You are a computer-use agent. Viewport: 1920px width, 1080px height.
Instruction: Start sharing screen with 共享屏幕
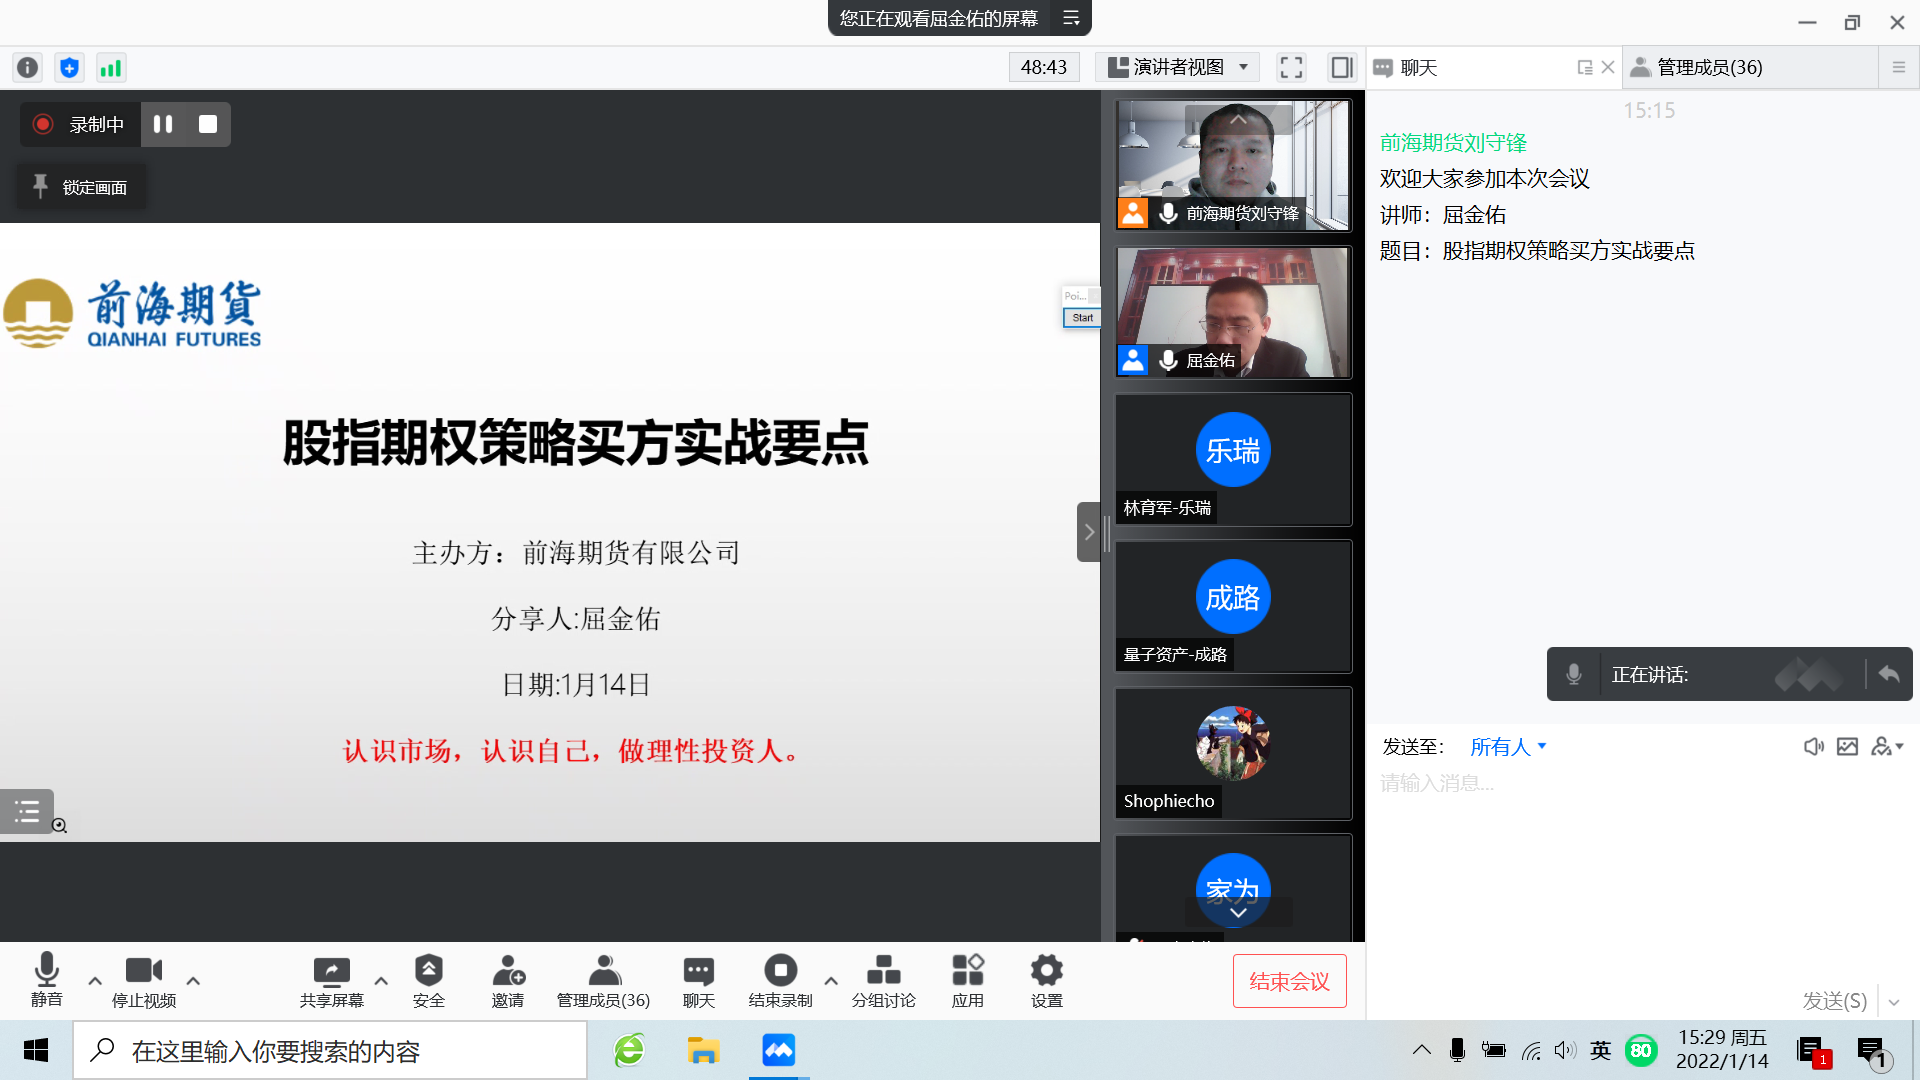coord(331,979)
